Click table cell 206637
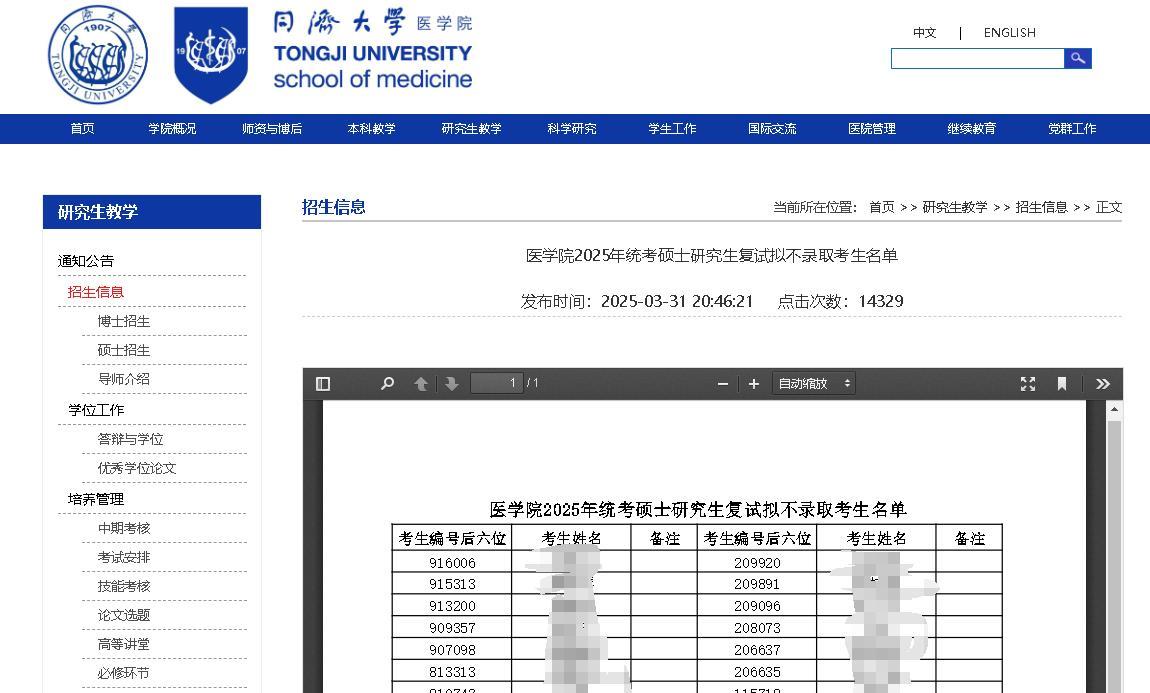Viewport: 1150px width, 693px height. [757, 650]
